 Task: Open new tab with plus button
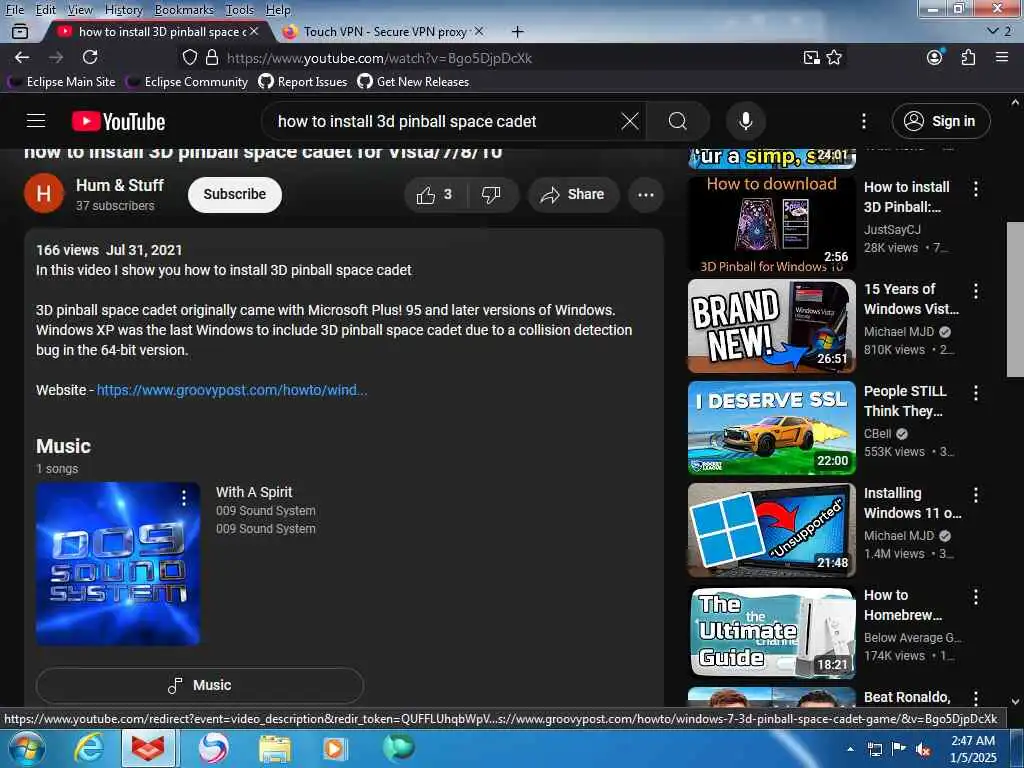517,31
